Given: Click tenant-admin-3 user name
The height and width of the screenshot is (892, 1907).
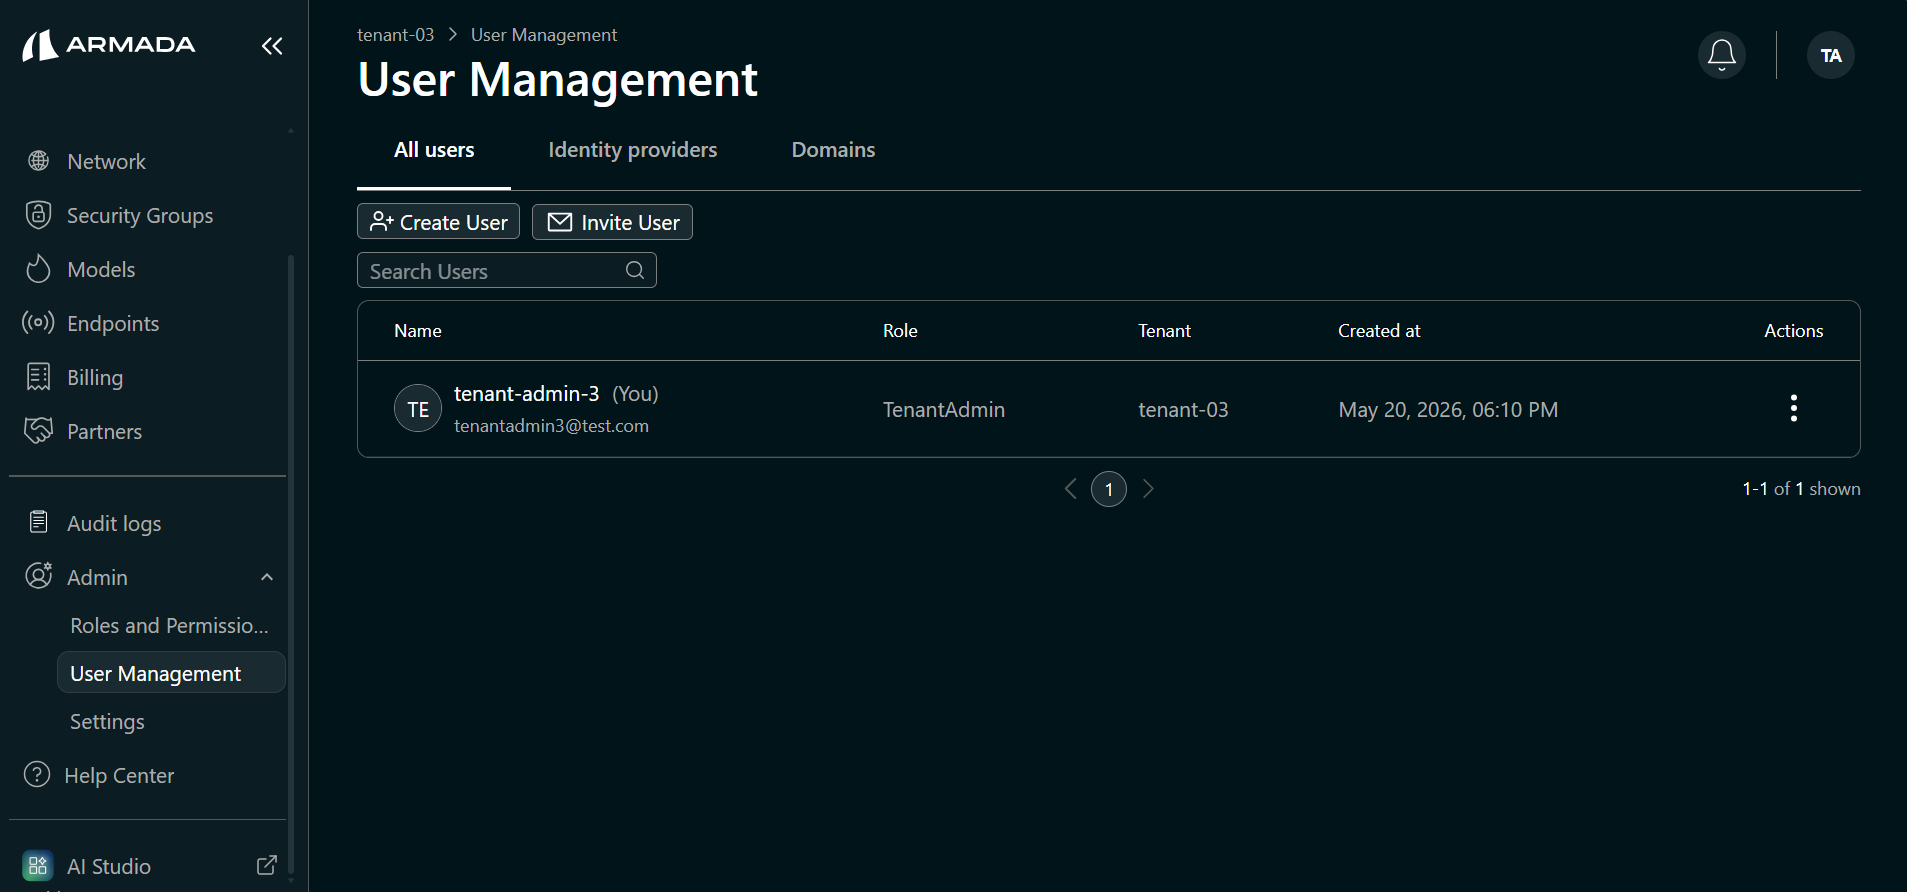Looking at the screenshot, I should (x=526, y=394).
